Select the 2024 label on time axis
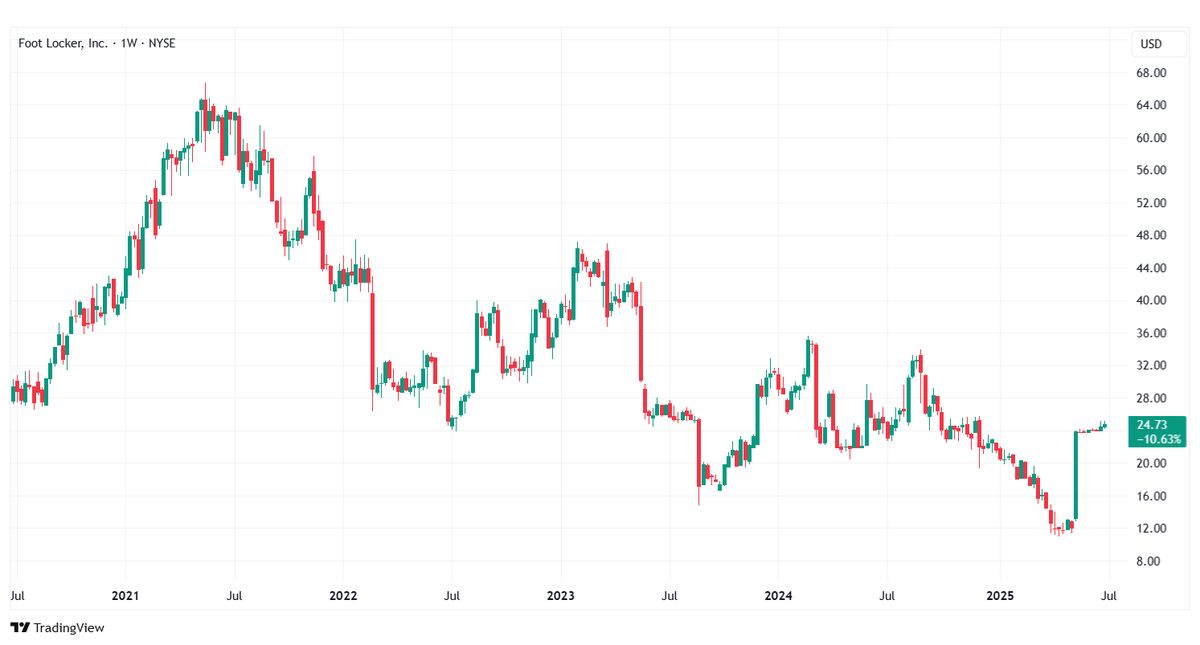The height and width of the screenshot is (645, 1200). pyautogui.click(x=778, y=595)
